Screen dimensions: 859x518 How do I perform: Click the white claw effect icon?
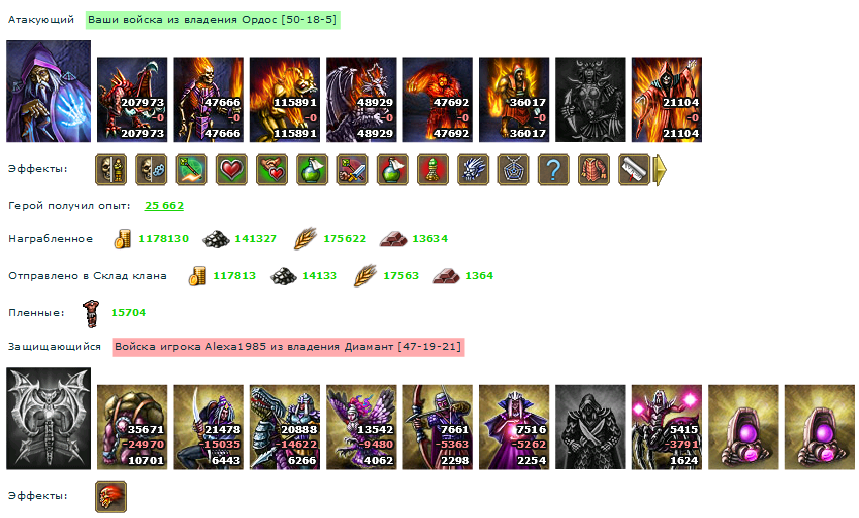473,169
